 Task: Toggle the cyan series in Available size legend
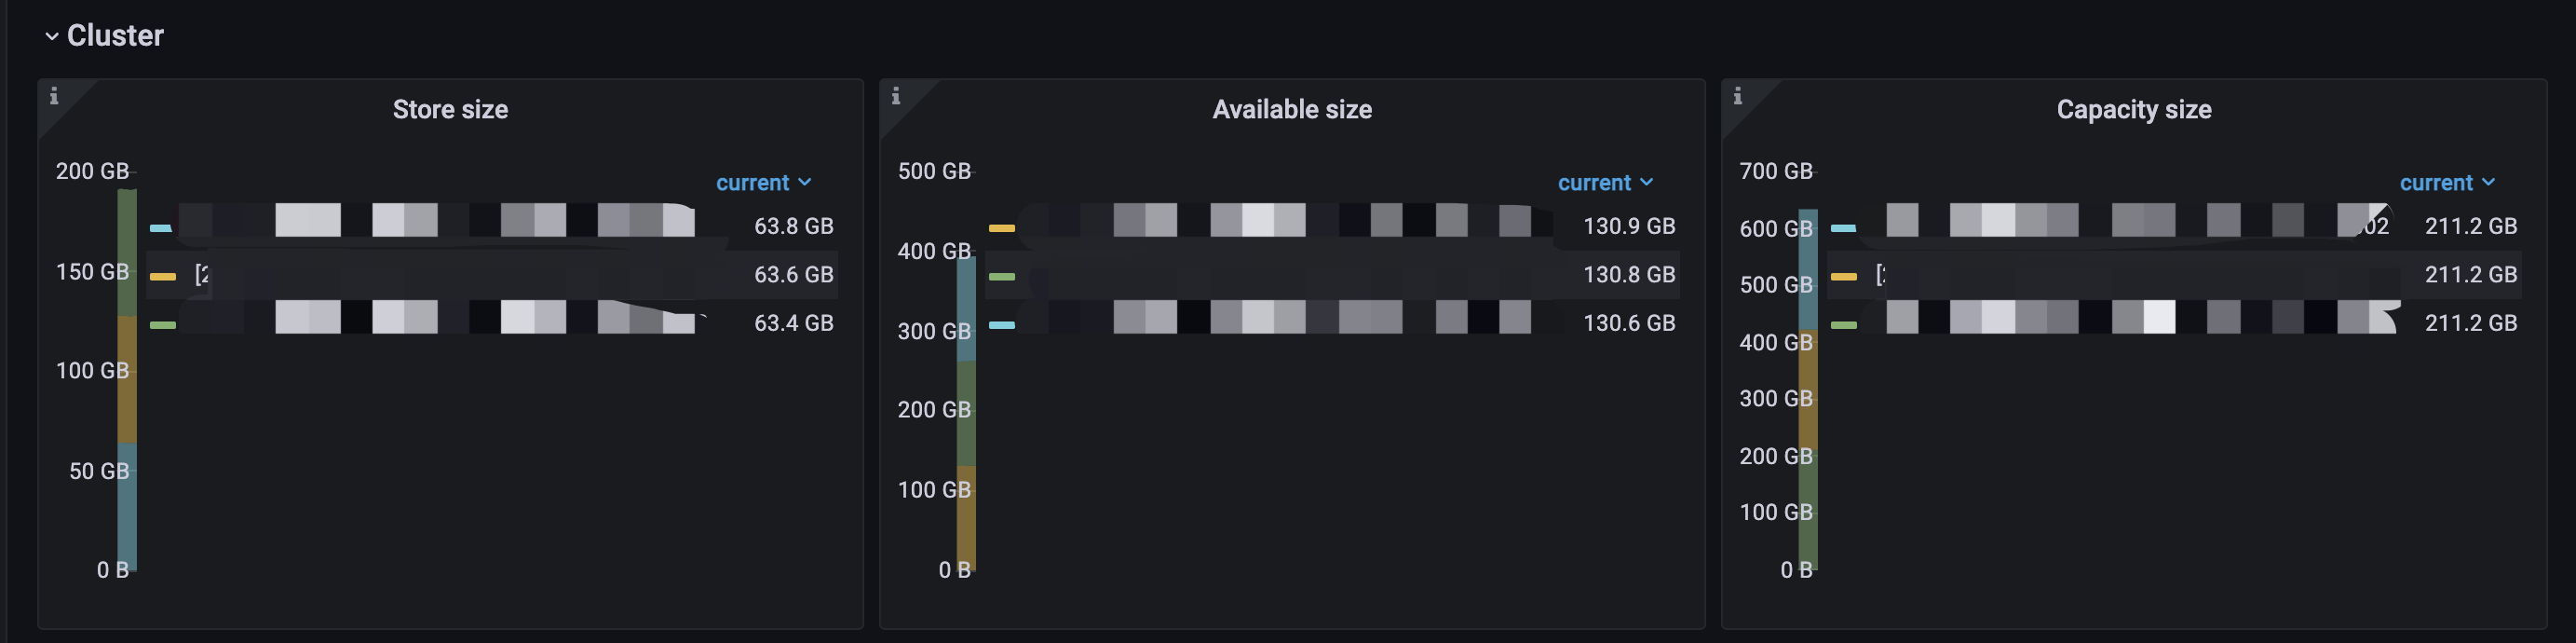1001,325
